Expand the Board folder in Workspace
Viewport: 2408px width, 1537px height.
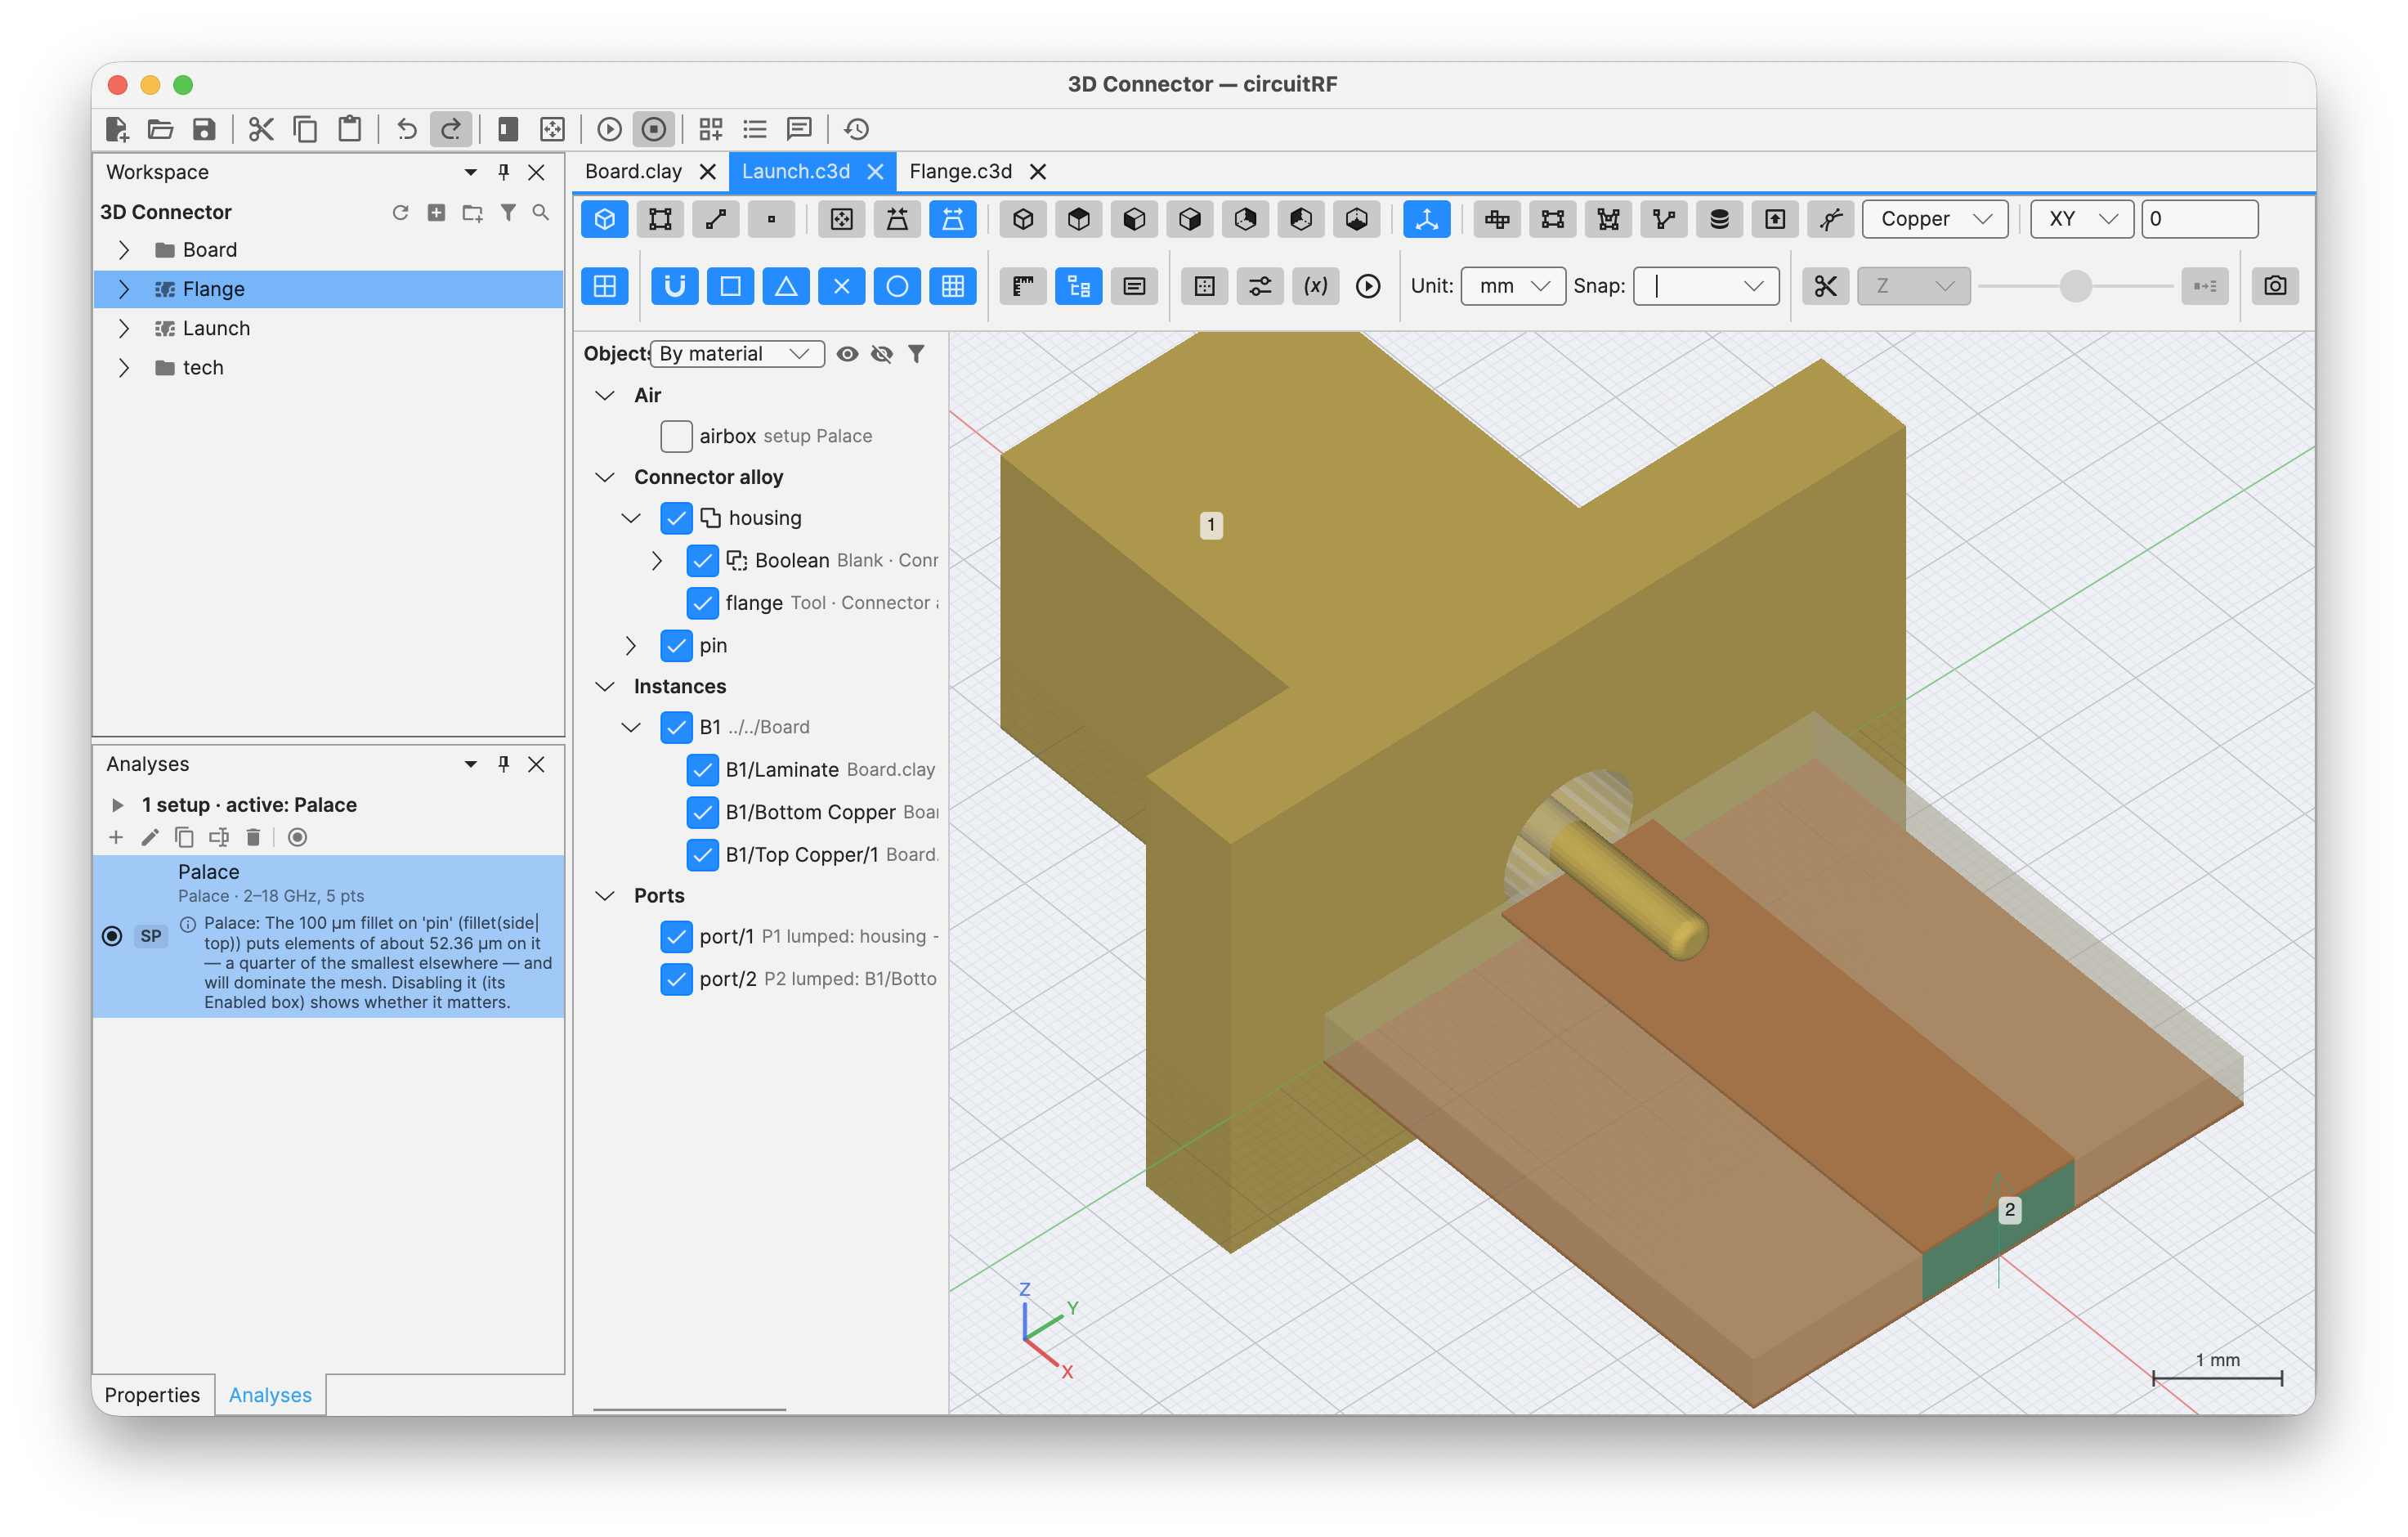pyautogui.click(x=123, y=250)
